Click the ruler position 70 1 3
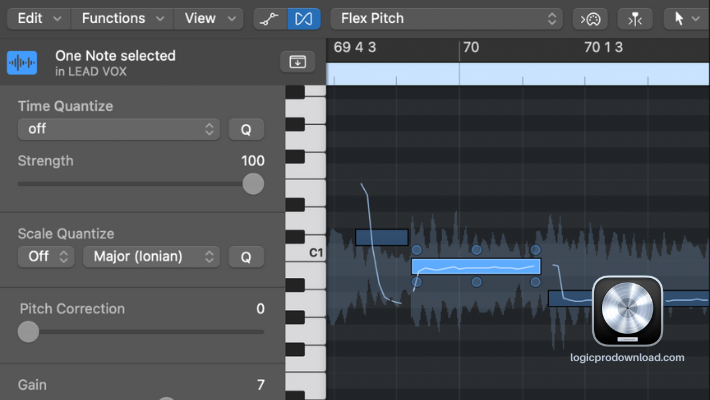 [604, 47]
